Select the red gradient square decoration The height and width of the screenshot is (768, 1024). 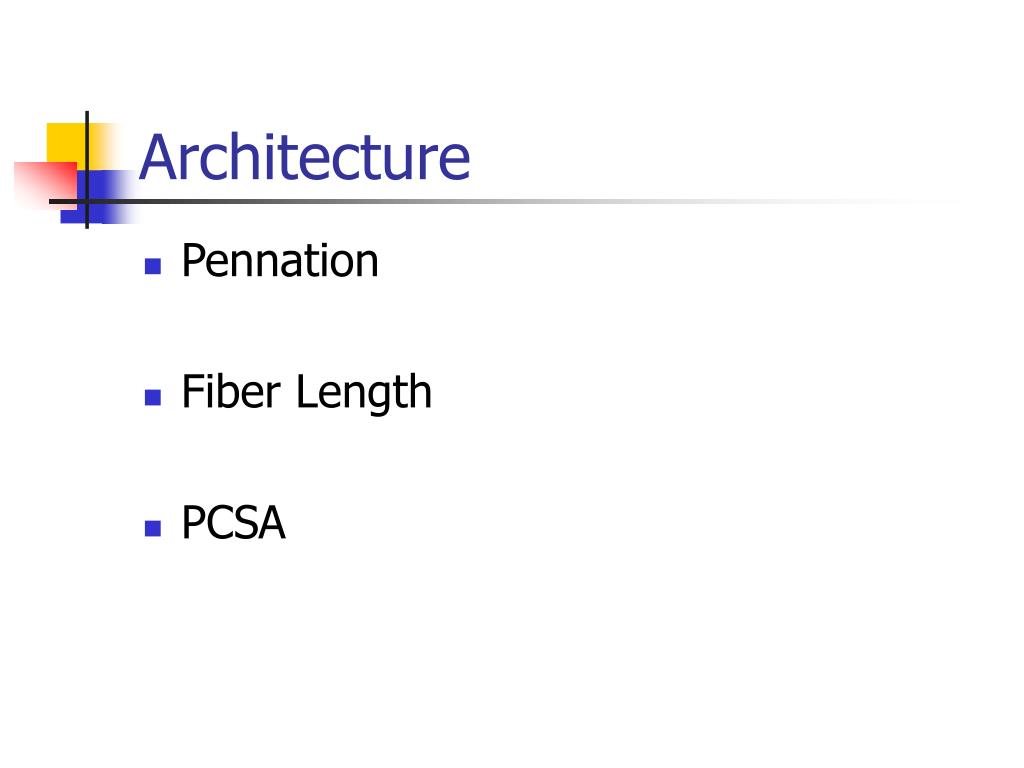pos(44,184)
